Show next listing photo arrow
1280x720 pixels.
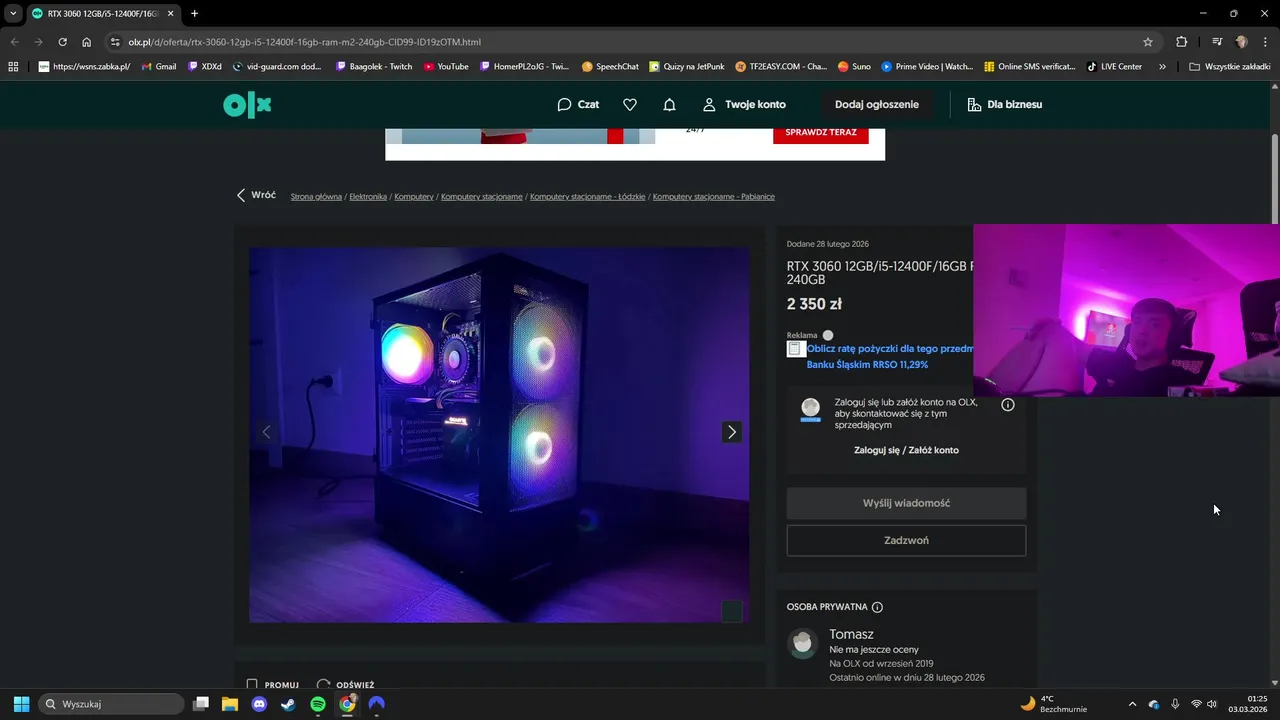click(x=732, y=432)
